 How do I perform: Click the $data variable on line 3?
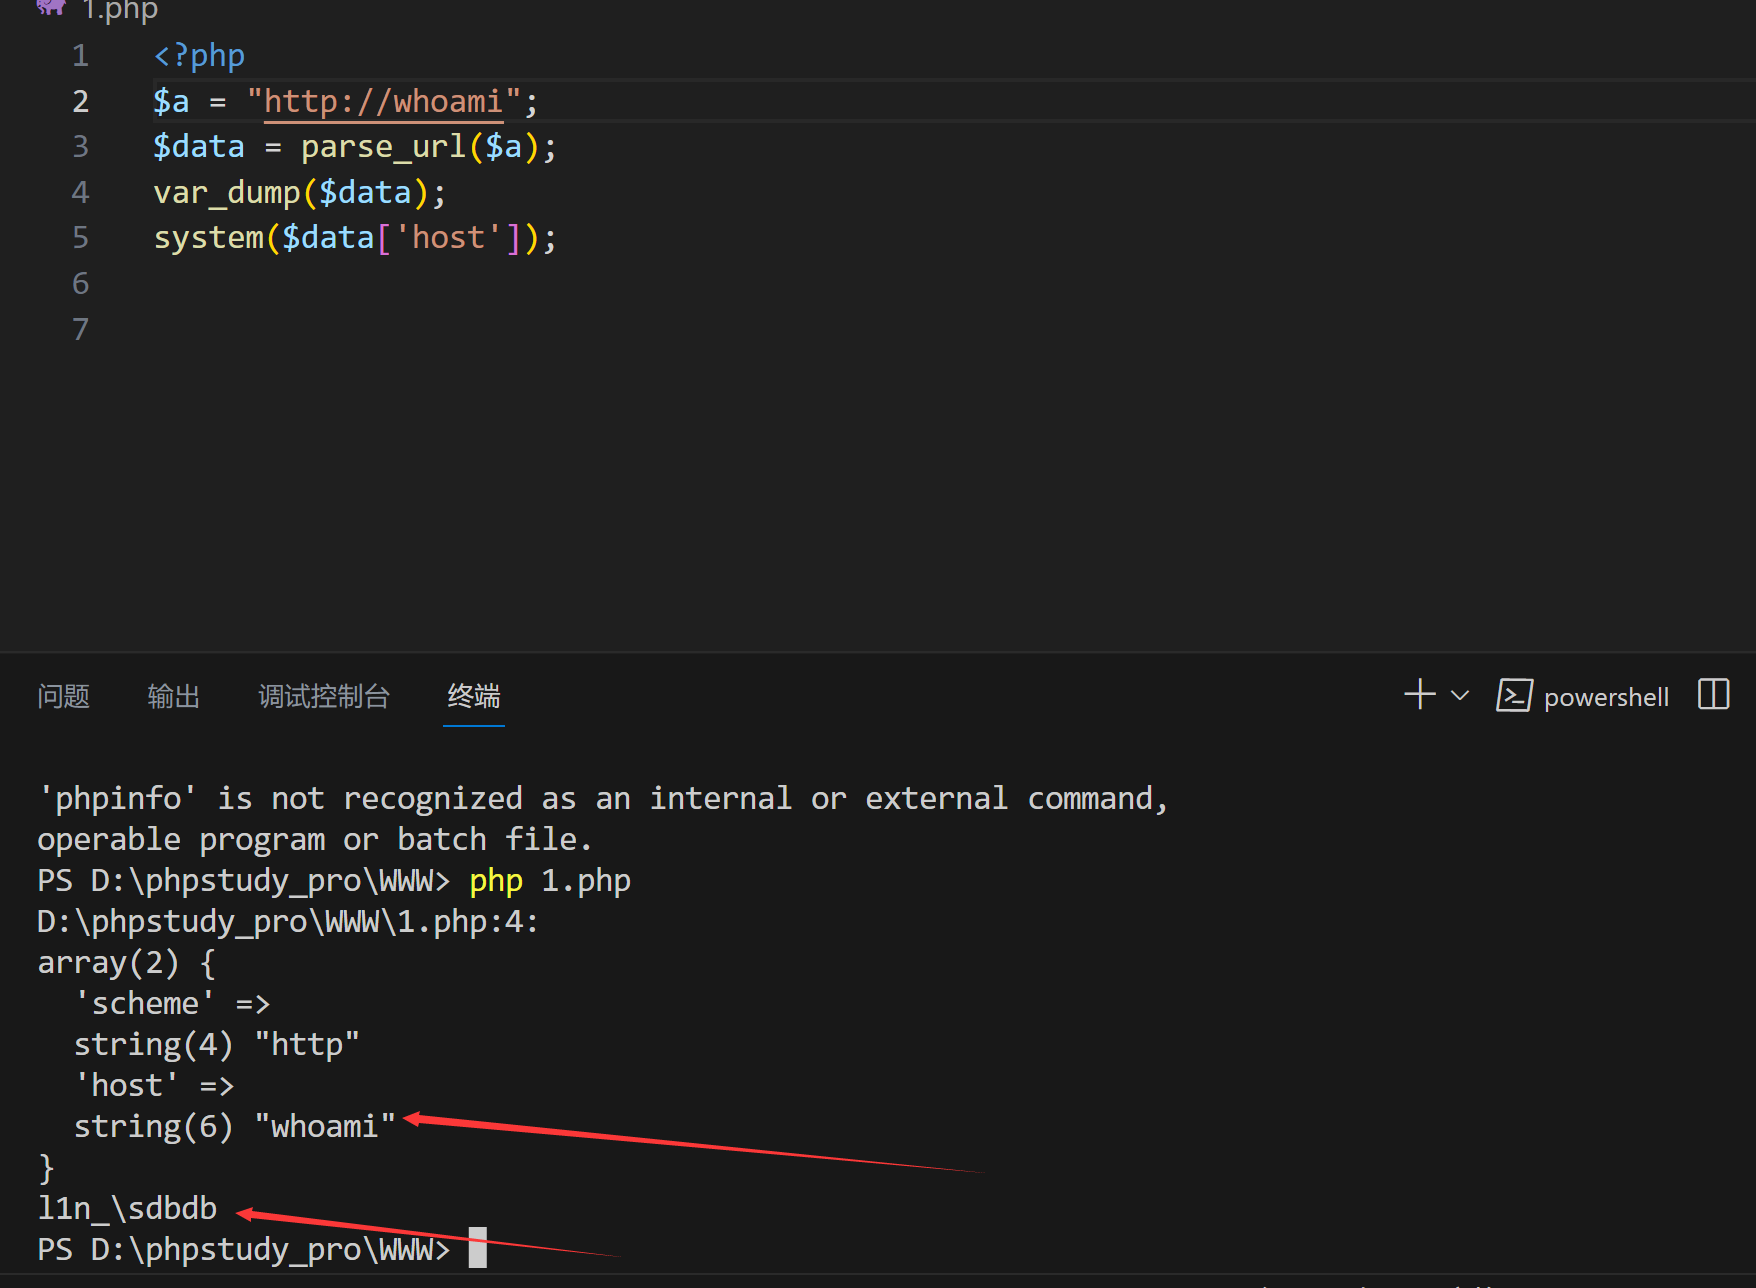pyautogui.click(x=199, y=148)
